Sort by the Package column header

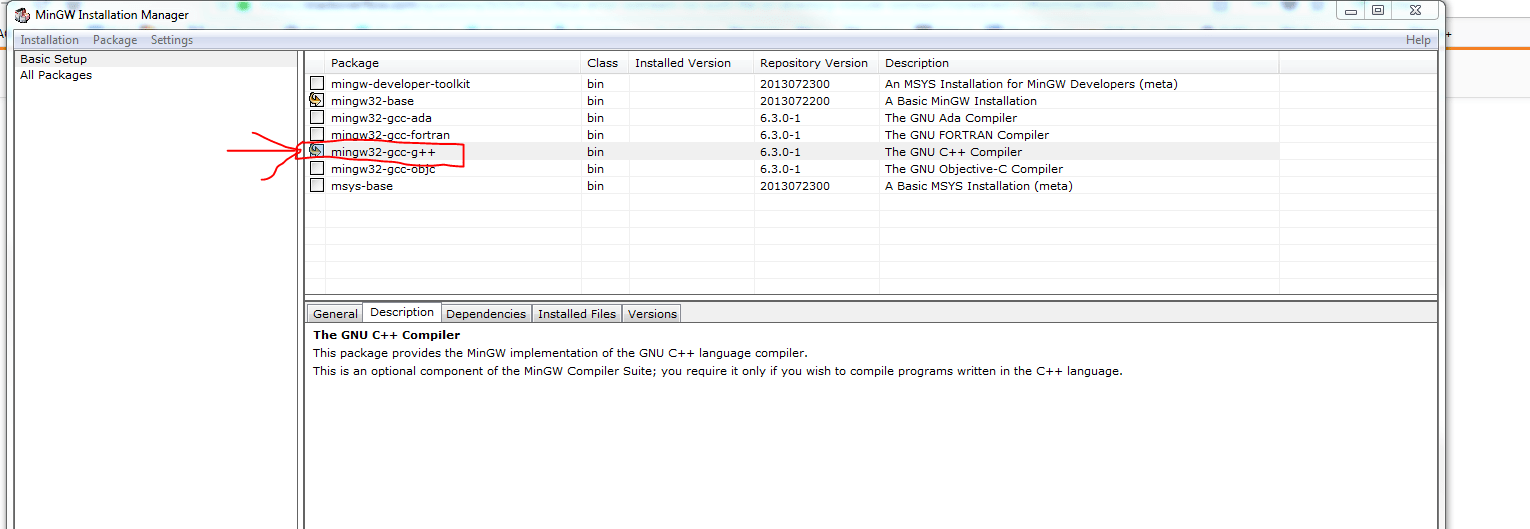(453, 63)
